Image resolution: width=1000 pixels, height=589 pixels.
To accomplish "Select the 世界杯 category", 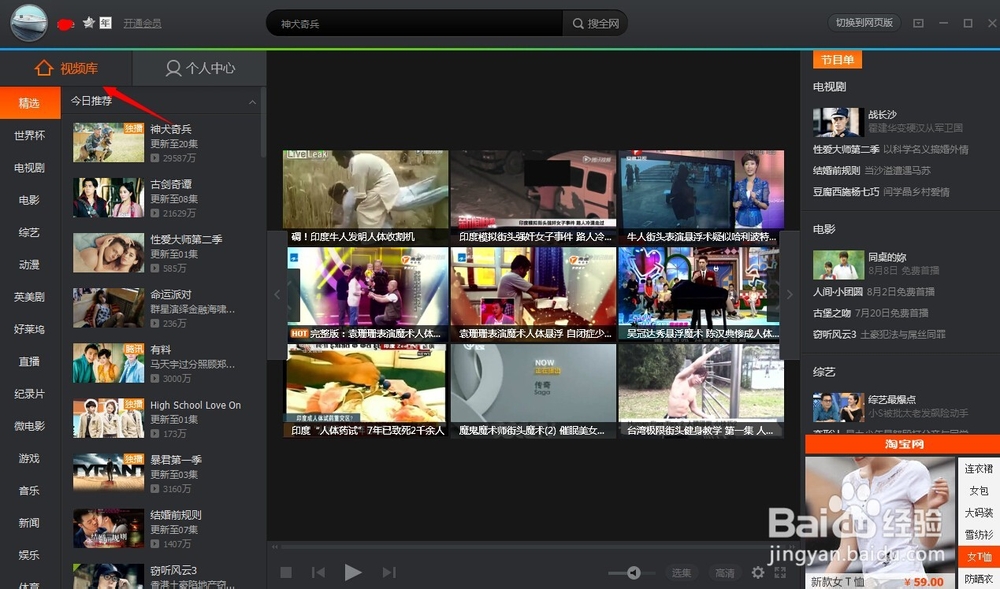I will pos(30,135).
